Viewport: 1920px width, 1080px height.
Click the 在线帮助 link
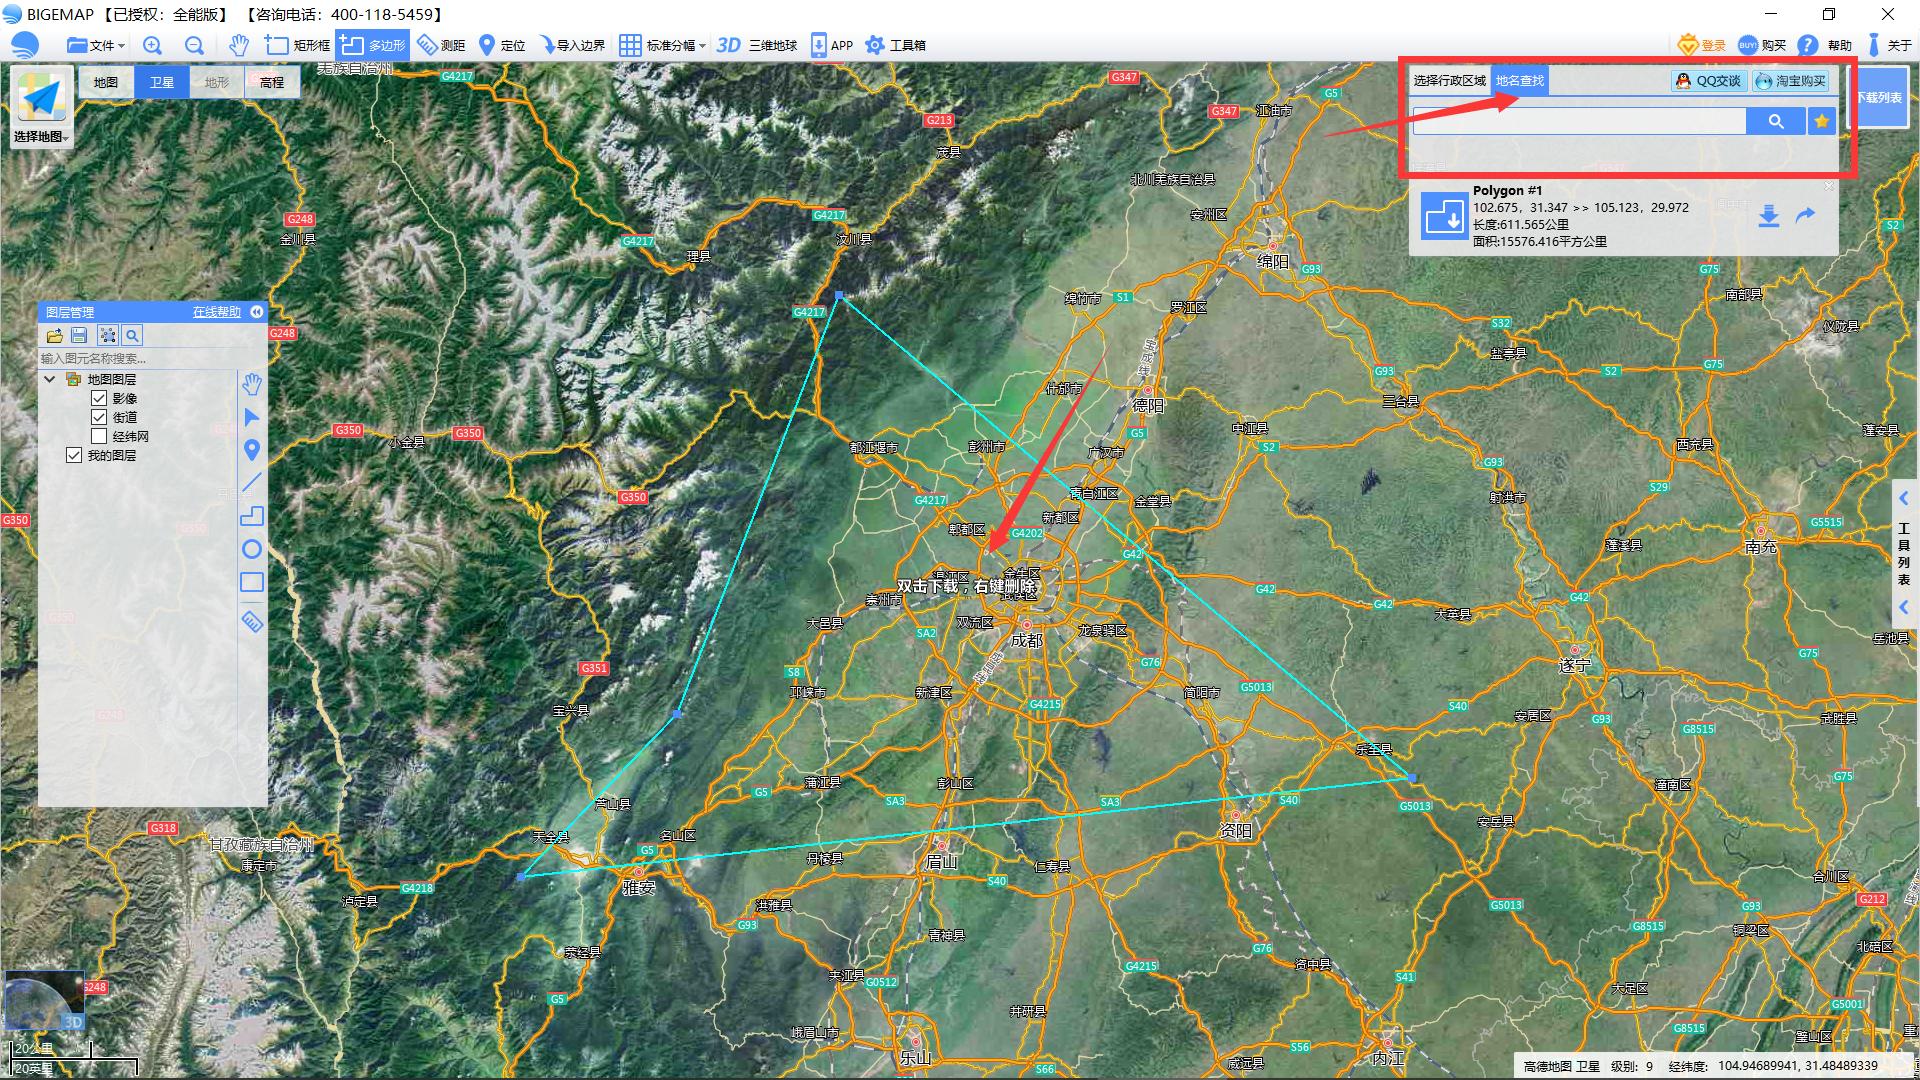(217, 312)
